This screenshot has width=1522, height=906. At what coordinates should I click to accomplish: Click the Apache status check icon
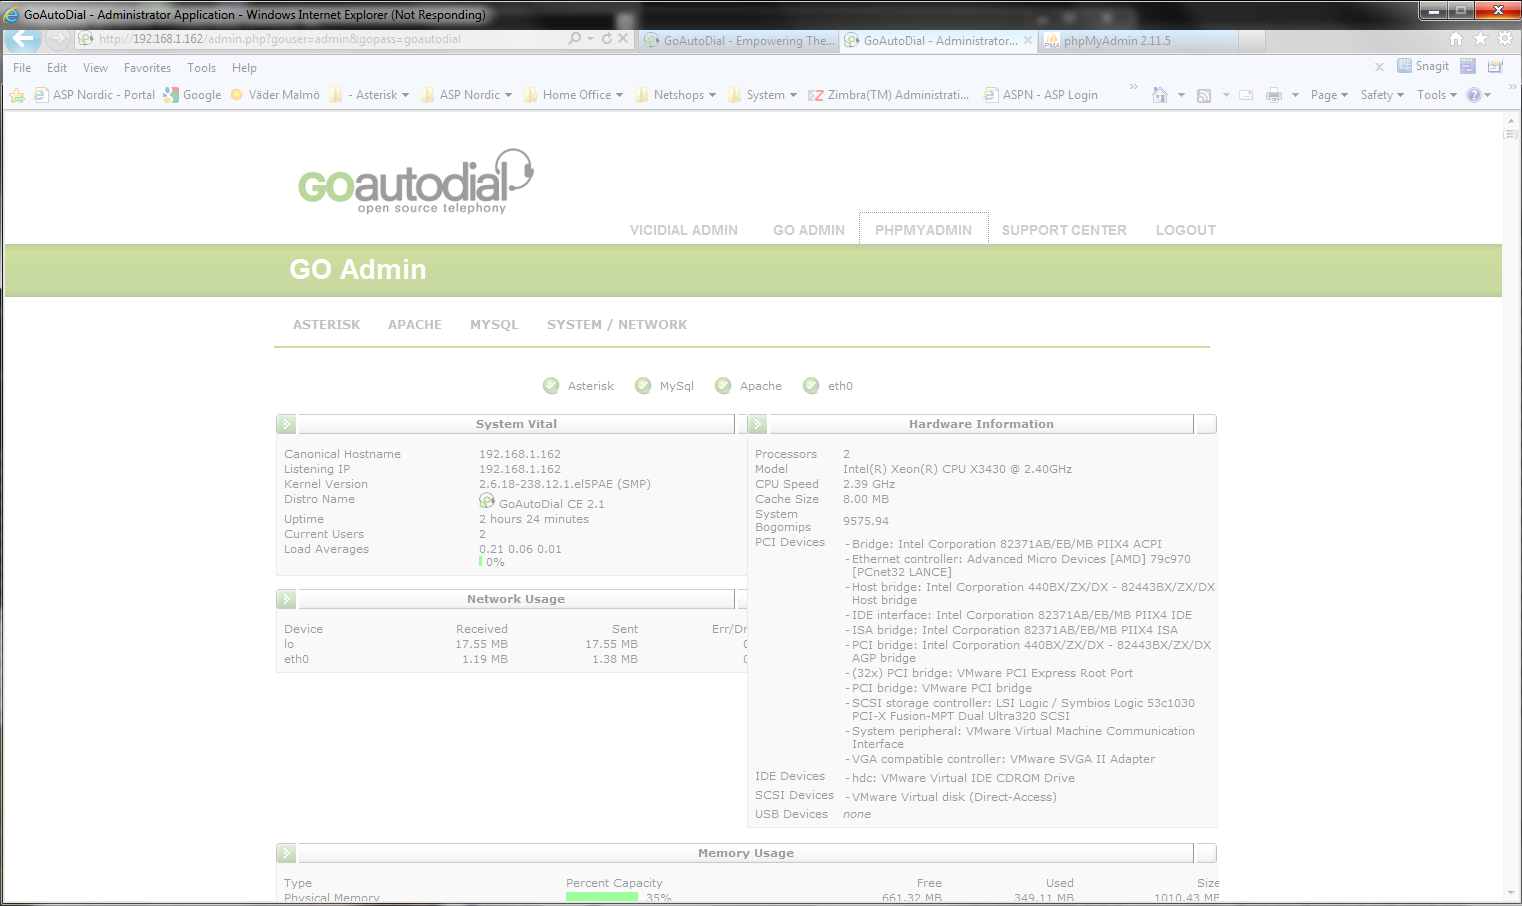point(723,386)
